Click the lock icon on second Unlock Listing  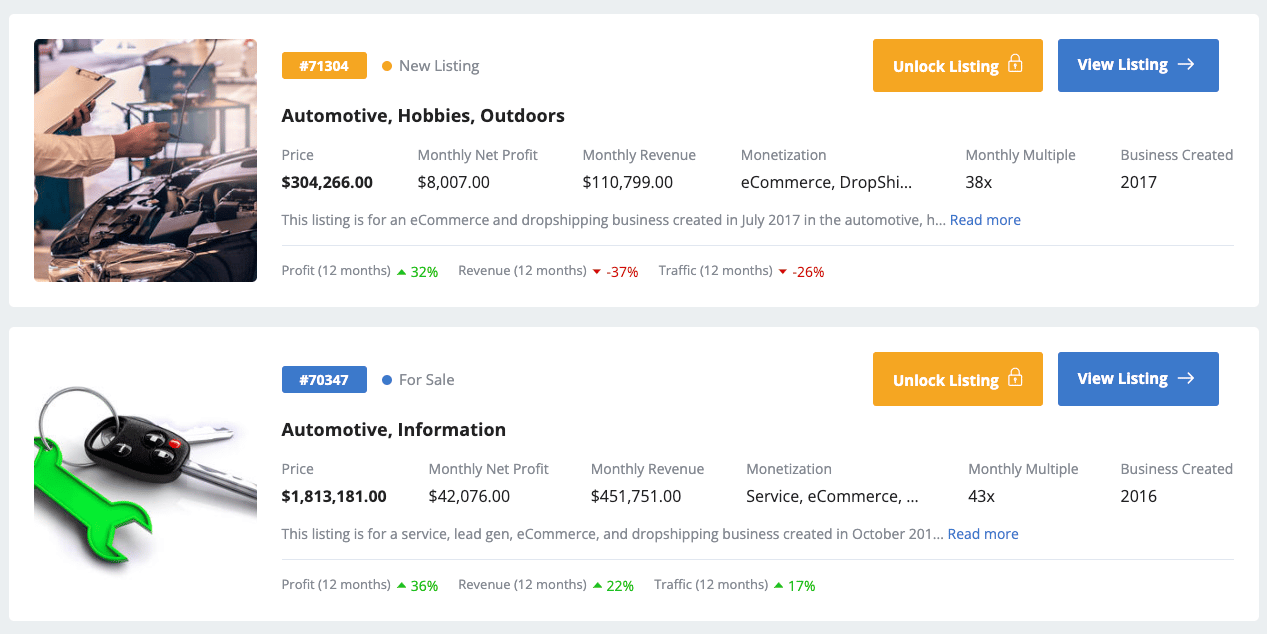(1015, 378)
